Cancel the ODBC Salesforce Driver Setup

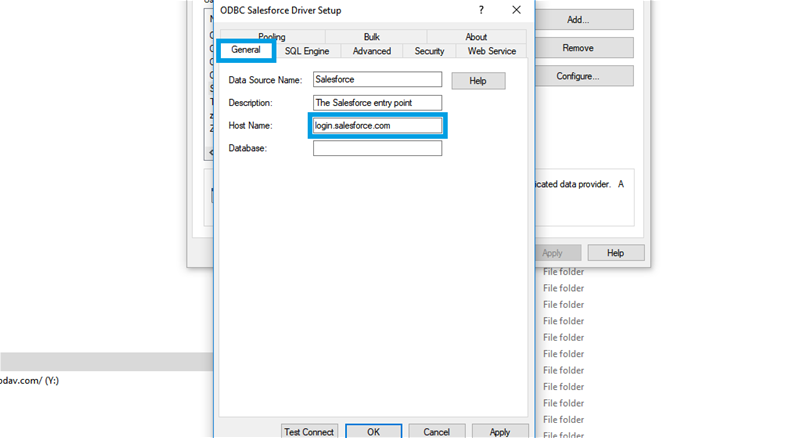(436, 431)
